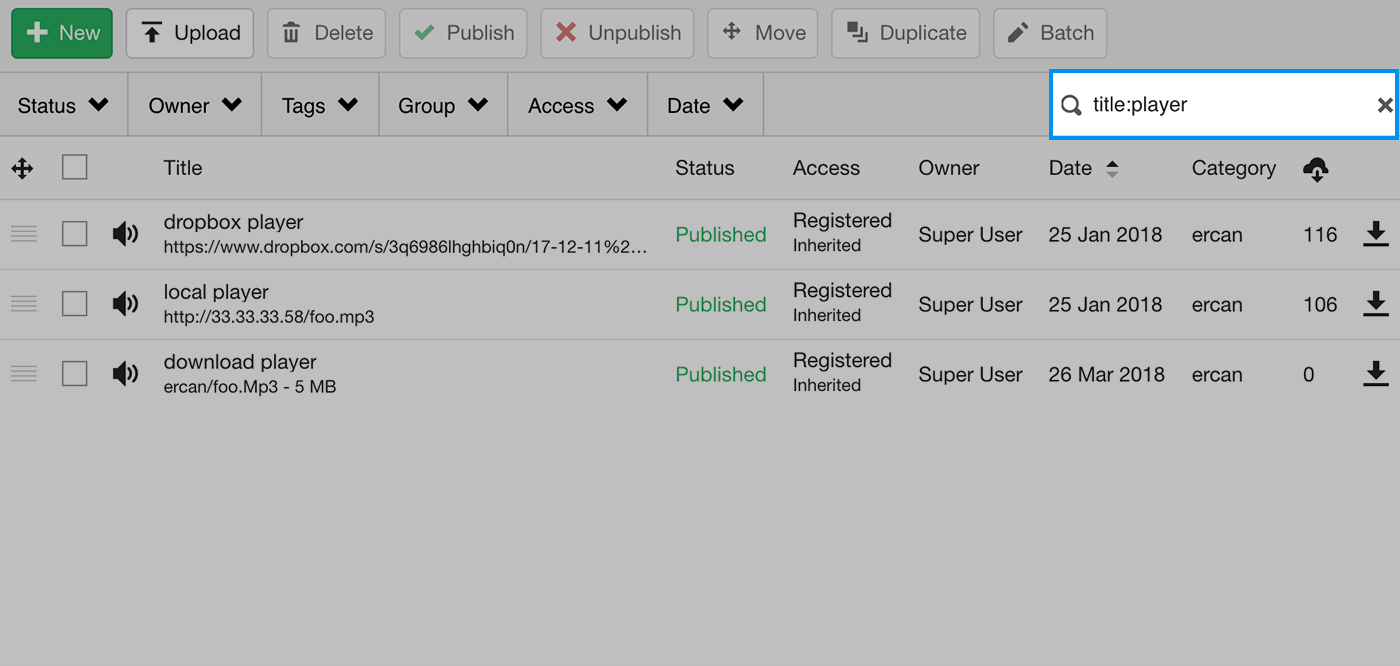Click the speaker icon for dropbox player
Viewport: 1400px width, 666px height.
(125, 234)
